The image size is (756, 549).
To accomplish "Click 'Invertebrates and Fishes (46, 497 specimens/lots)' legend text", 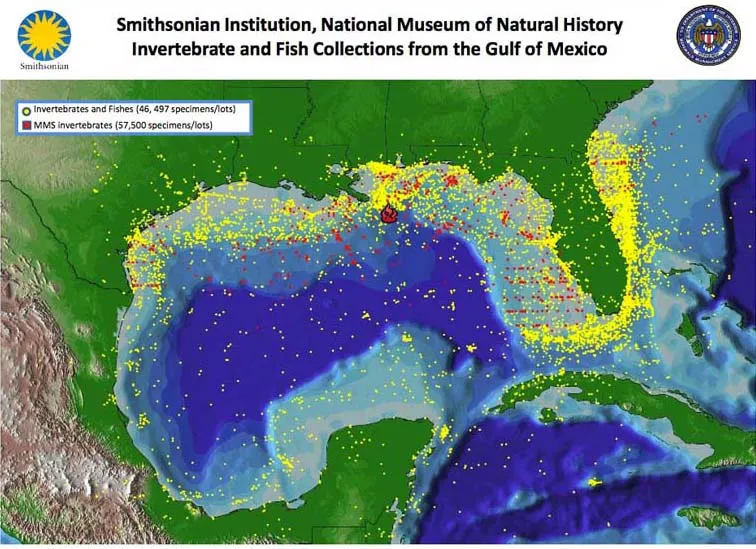I will pos(135,109).
